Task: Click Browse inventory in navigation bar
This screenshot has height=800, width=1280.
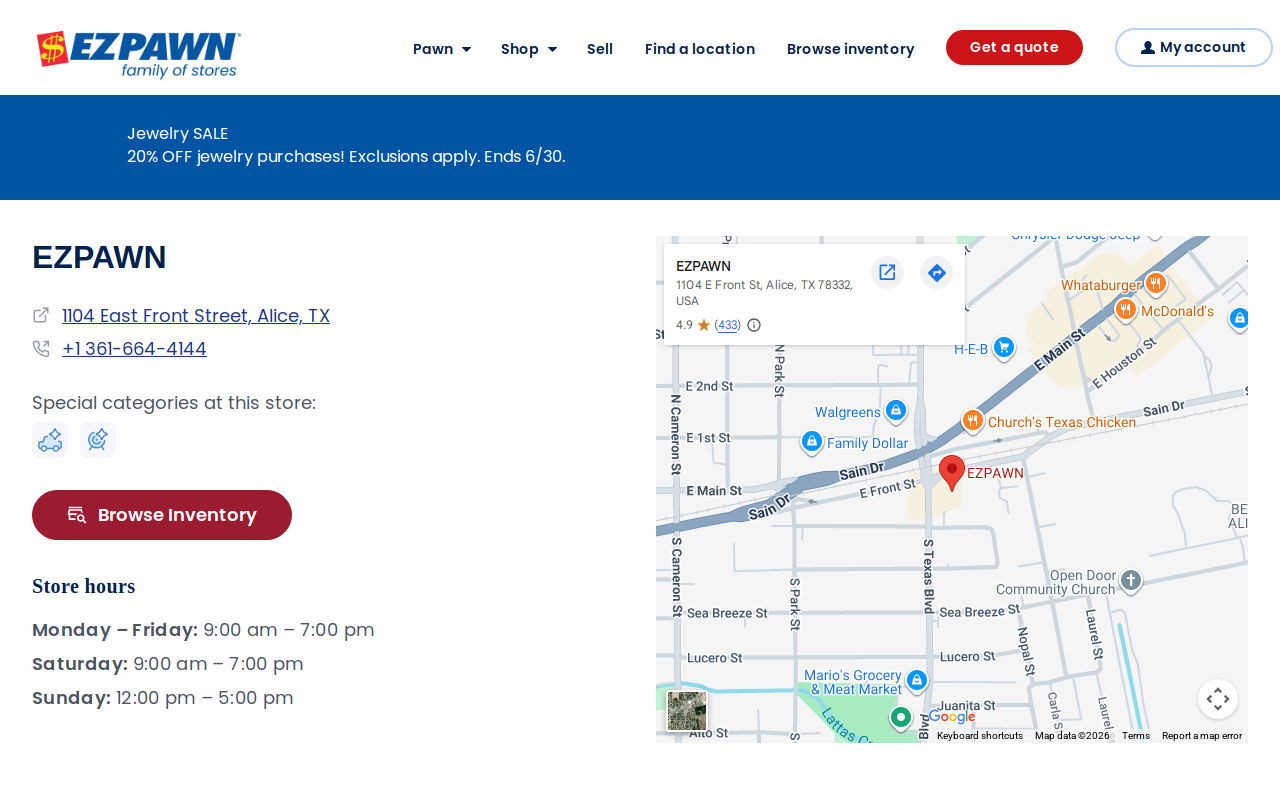Action: [850, 49]
